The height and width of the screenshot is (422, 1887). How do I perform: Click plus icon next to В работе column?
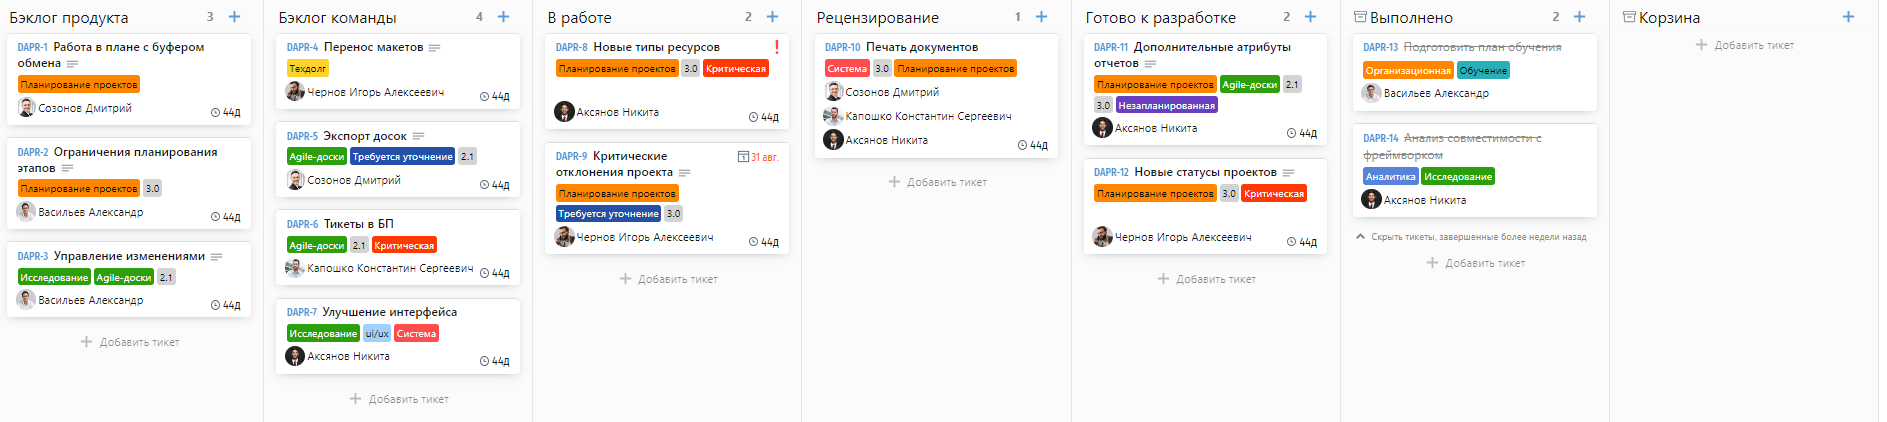(x=772, y=17)
